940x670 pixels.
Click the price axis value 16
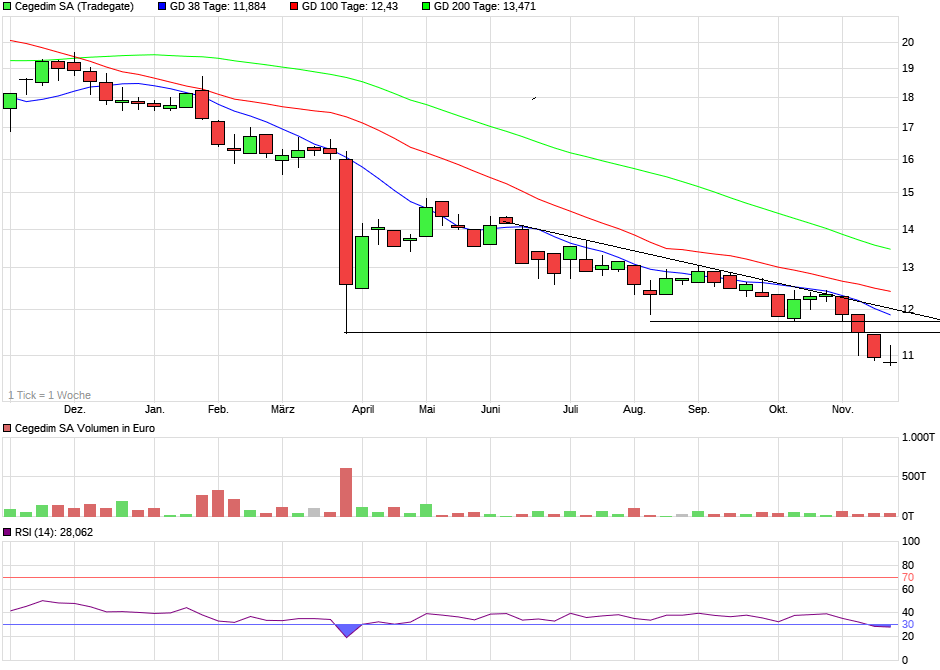[x=908, y=159]
